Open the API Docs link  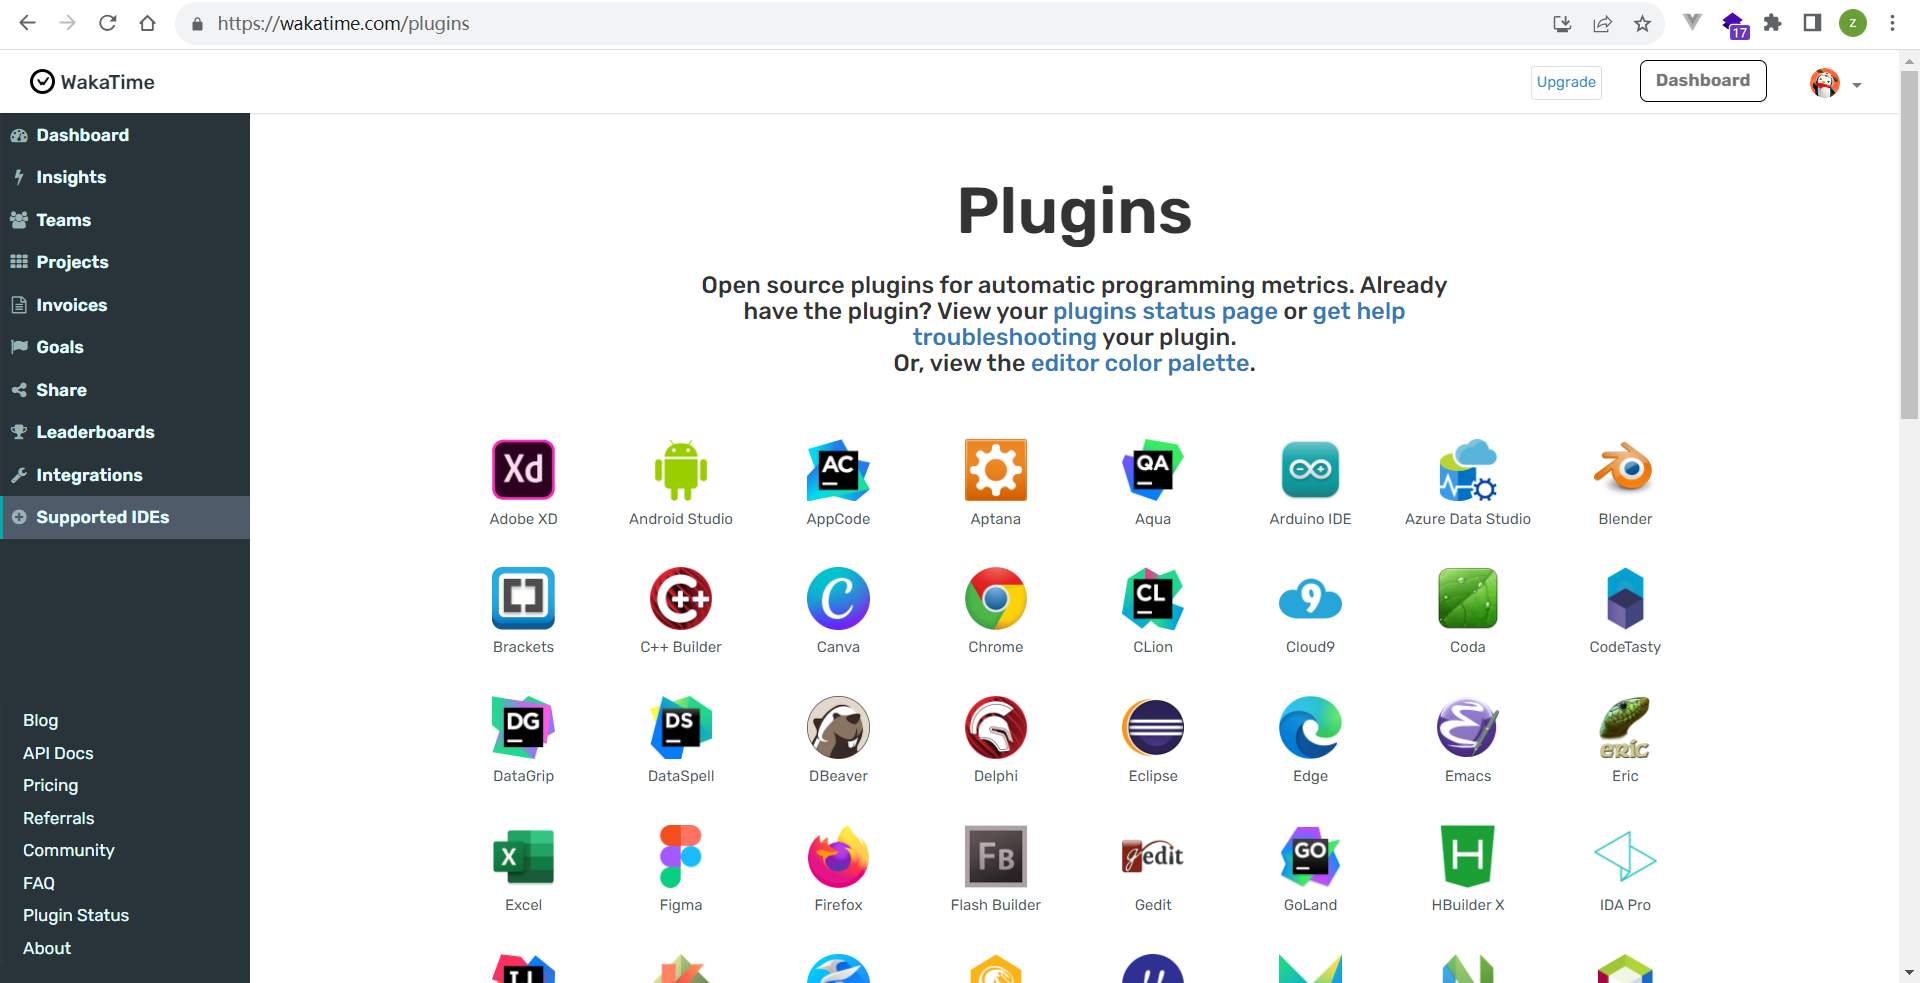pos(58,753)
